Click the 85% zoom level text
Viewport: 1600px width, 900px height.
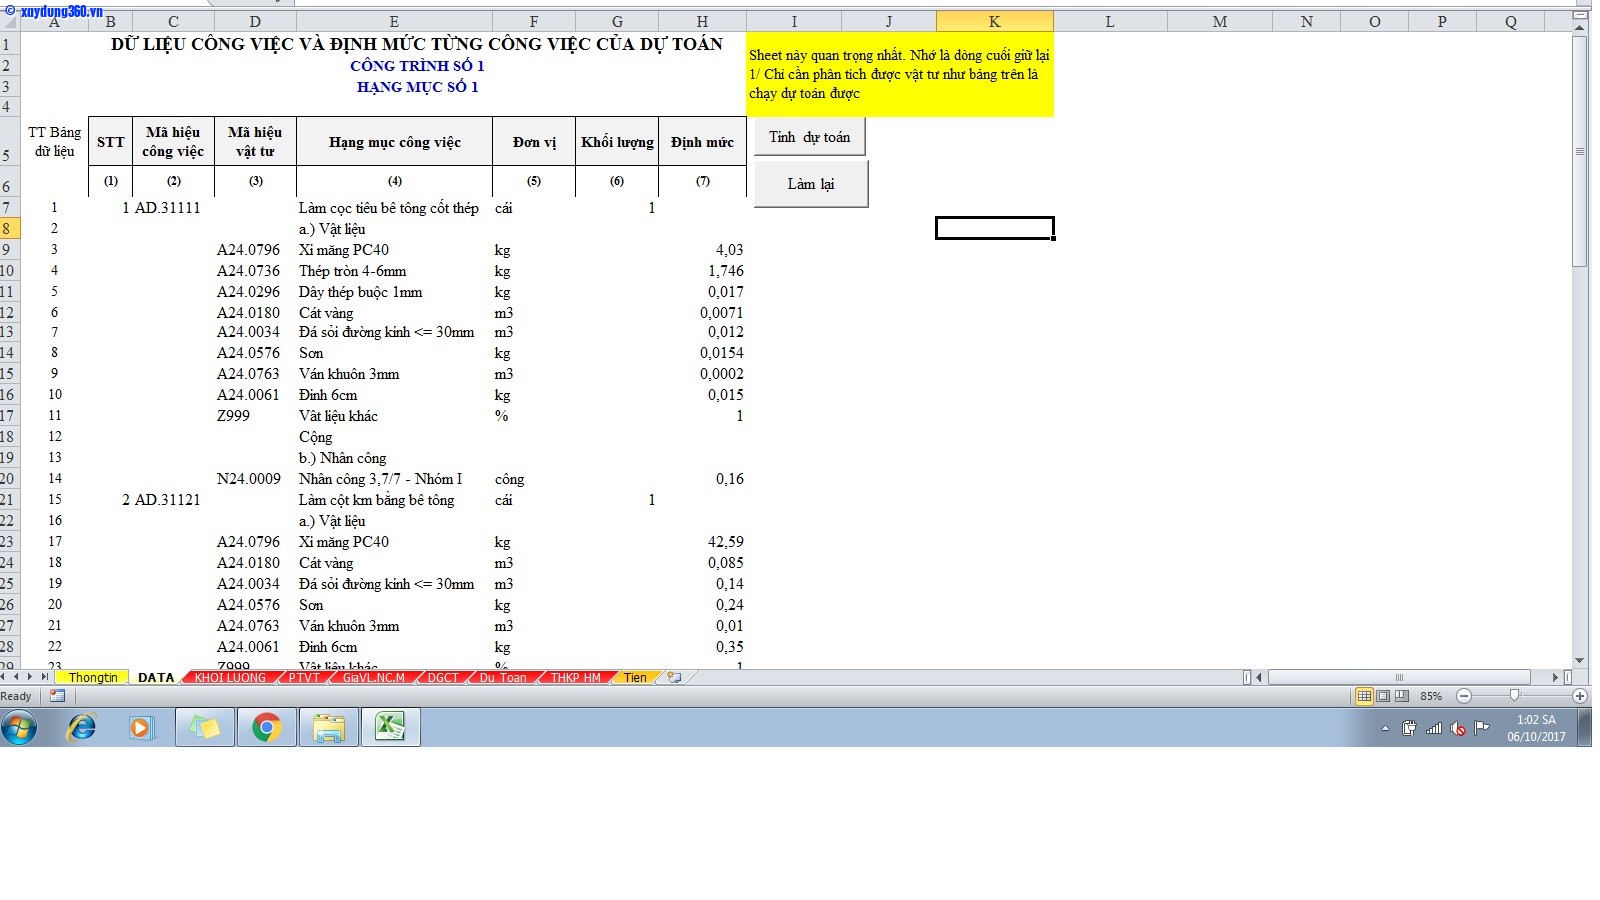point(1431,696)
